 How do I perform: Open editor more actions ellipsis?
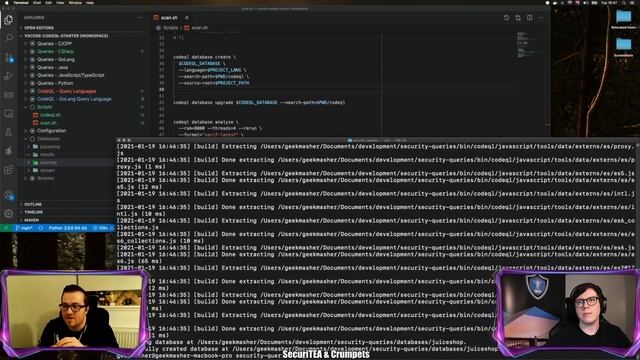[541, 18]
